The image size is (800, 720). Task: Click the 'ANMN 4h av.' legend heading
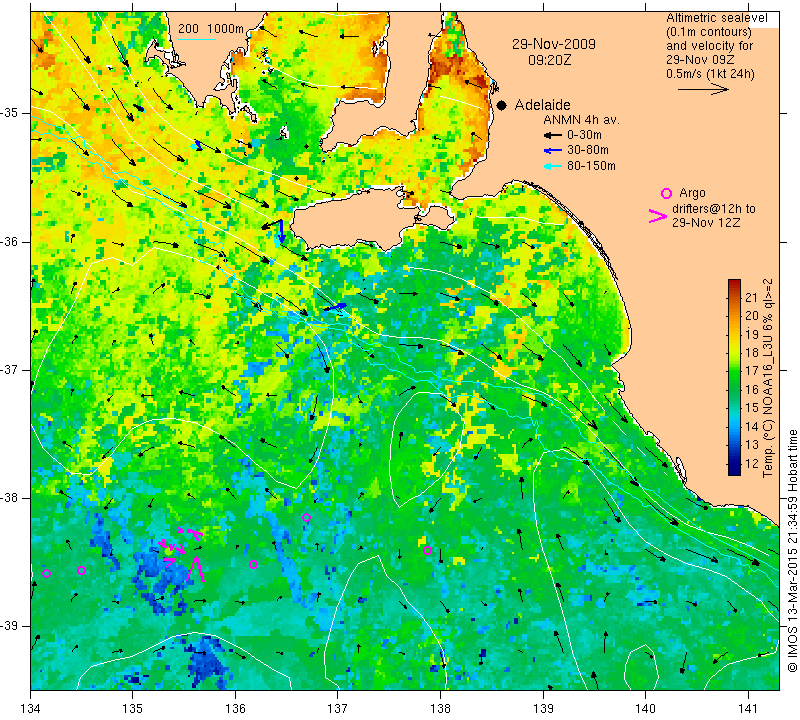point(581,120)
